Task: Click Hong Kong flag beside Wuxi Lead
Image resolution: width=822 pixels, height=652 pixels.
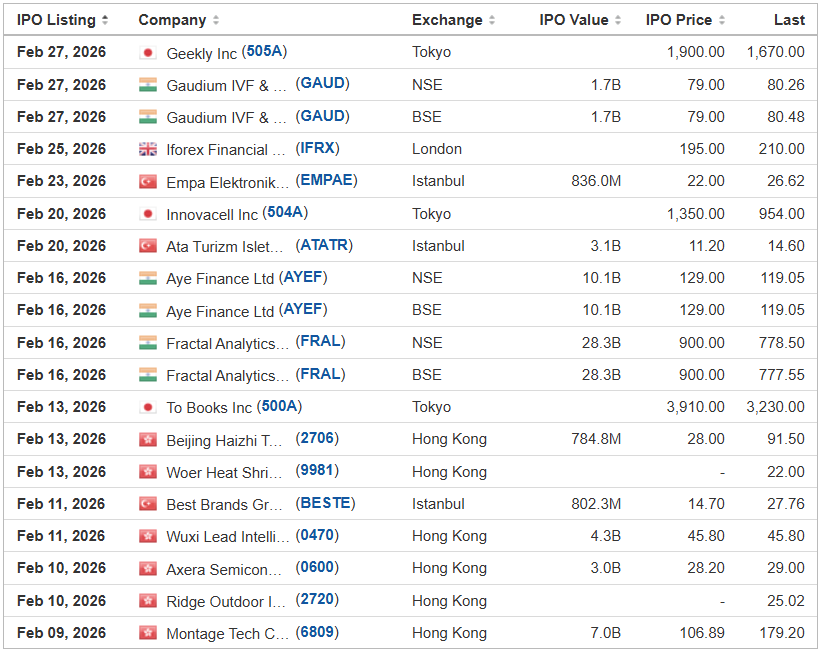Action: point(148,537)
